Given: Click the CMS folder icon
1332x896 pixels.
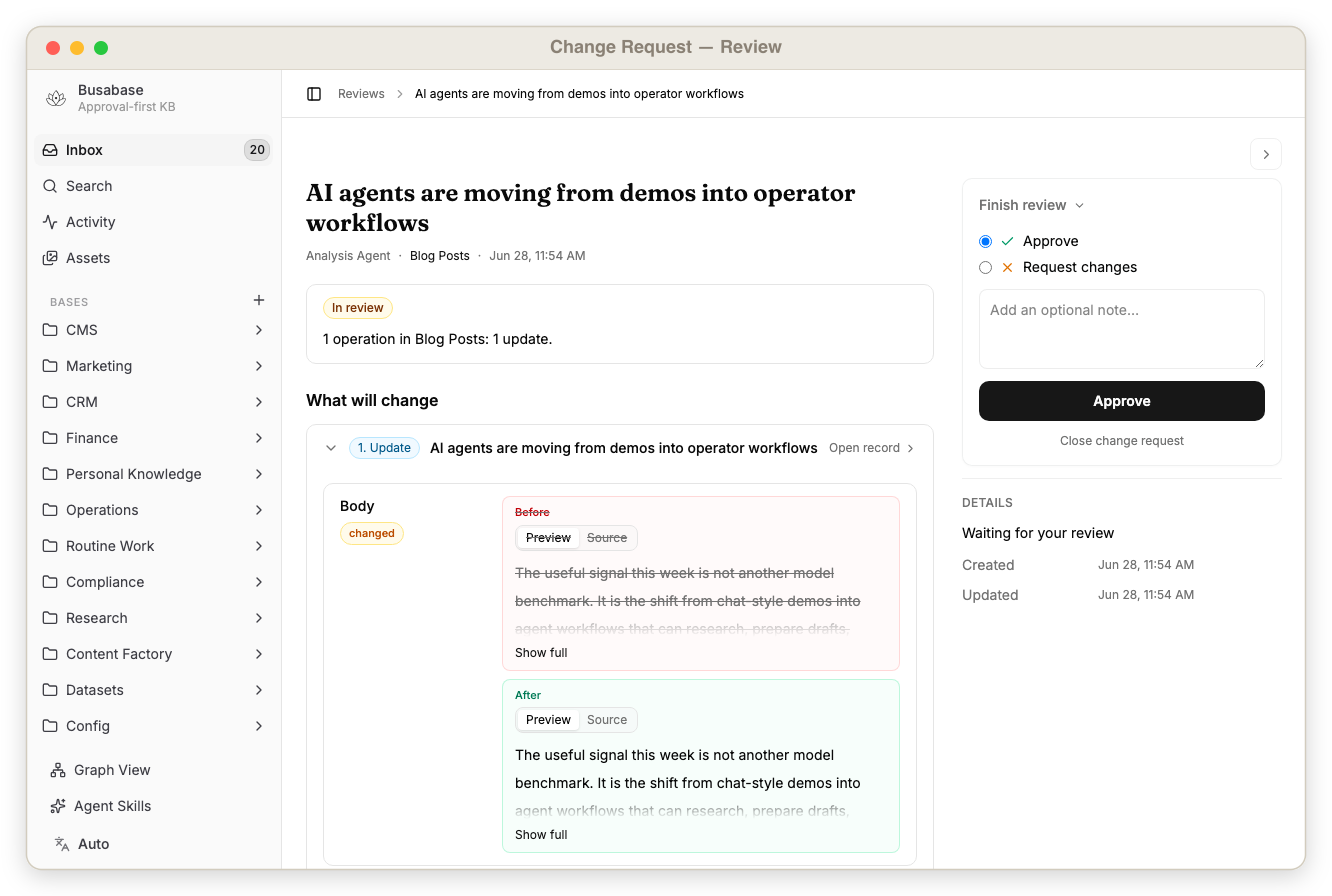Looking at the screenshot, I should pos(50,330).
